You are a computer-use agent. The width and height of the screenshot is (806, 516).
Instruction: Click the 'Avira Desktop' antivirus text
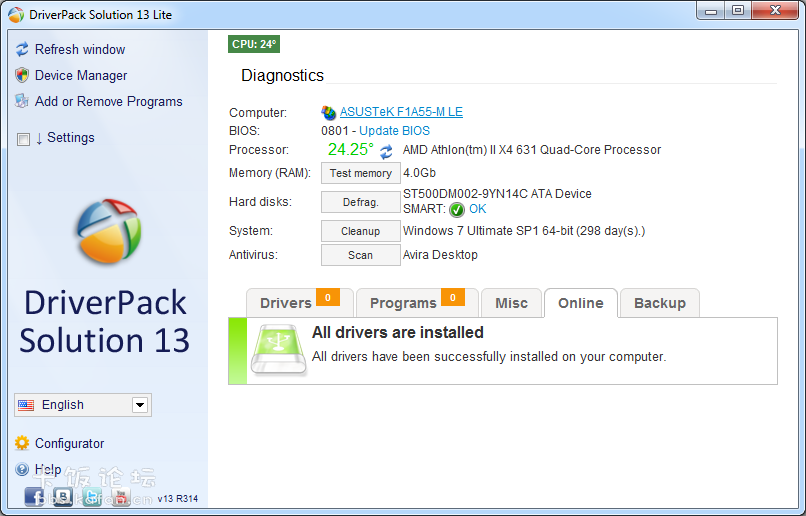(x=440, y=255)
